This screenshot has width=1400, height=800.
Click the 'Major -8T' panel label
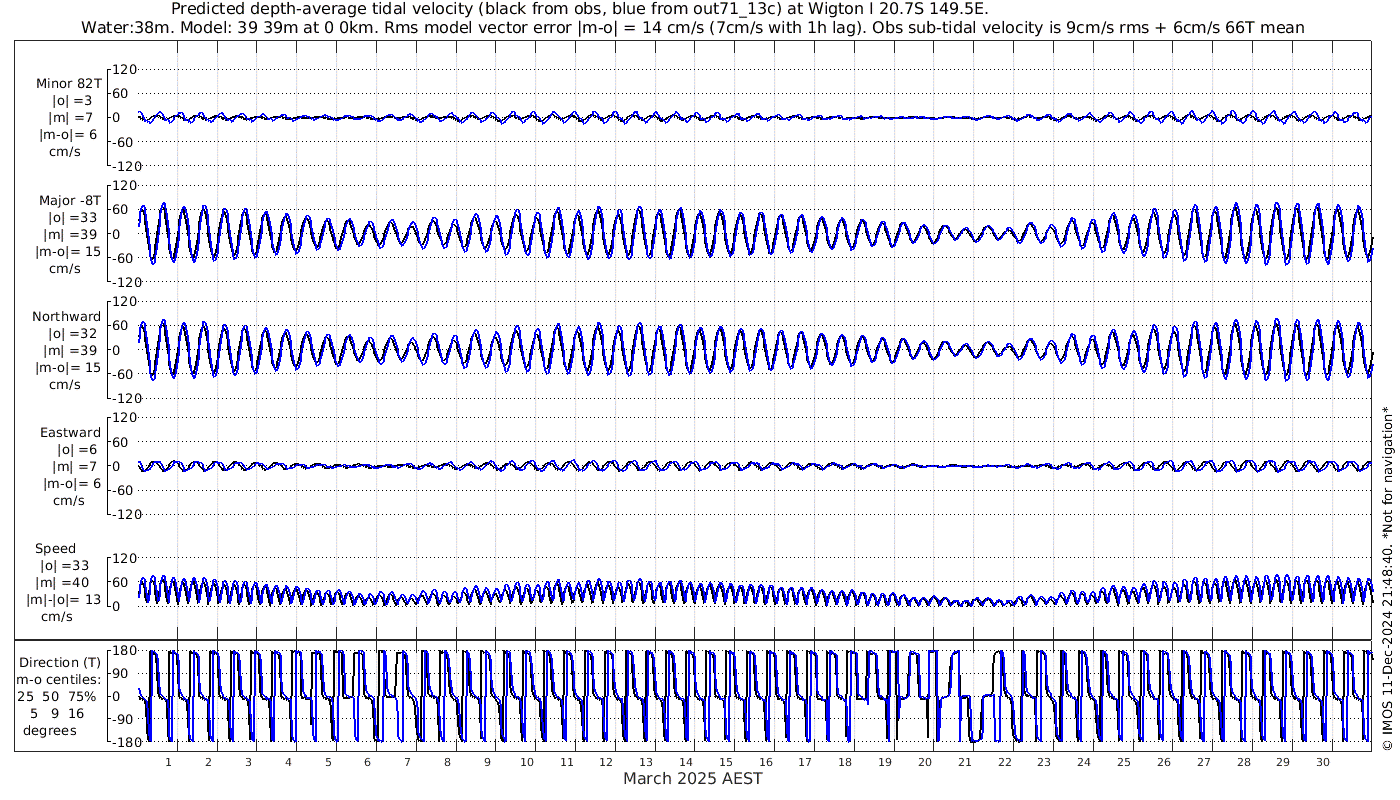pyautogui.click(x=69, y=200)
